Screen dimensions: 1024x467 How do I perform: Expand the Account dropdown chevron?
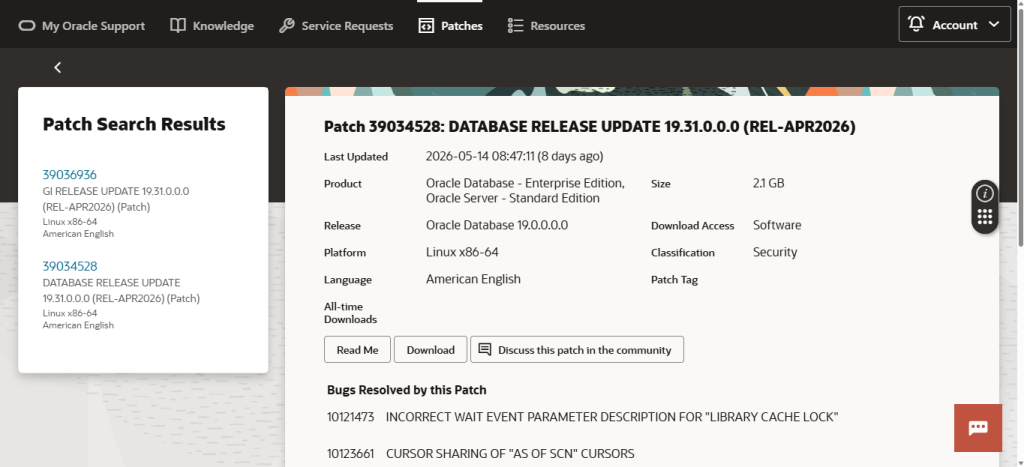994,25
